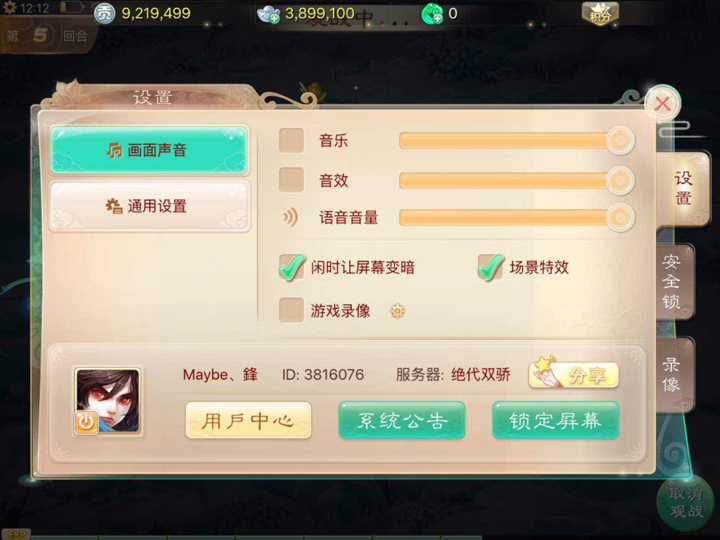Screen dimensions: 720x540
Task: Switch to 通用设置 general settings tab
Action: click(x=150, y=206)
